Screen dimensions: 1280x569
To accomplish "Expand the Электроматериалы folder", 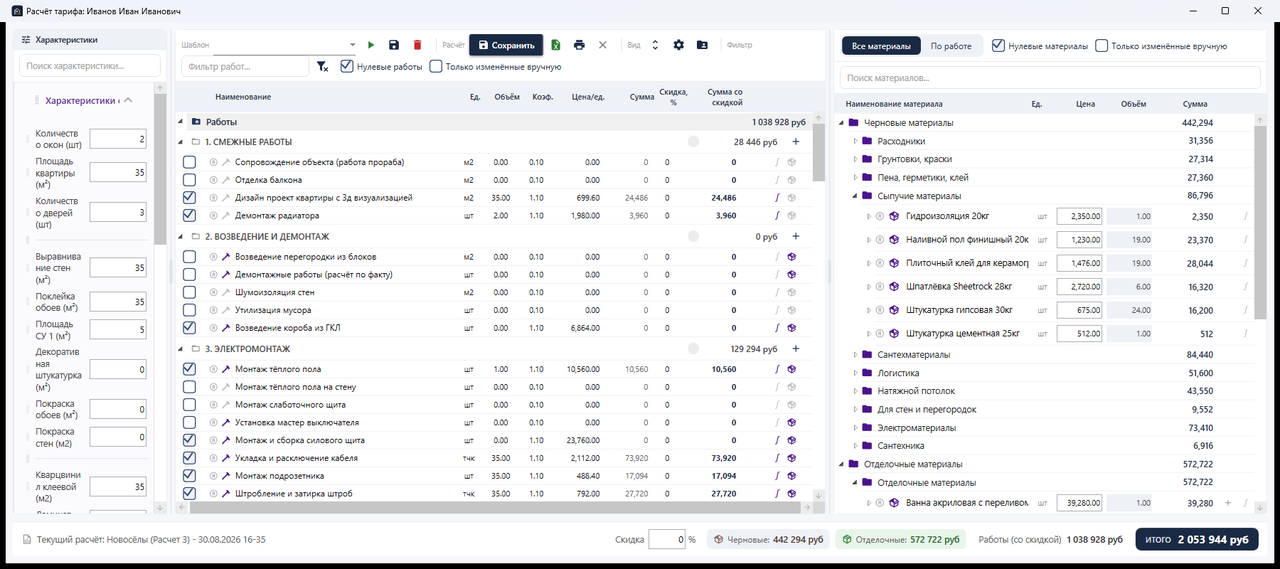I will [855, 428].
